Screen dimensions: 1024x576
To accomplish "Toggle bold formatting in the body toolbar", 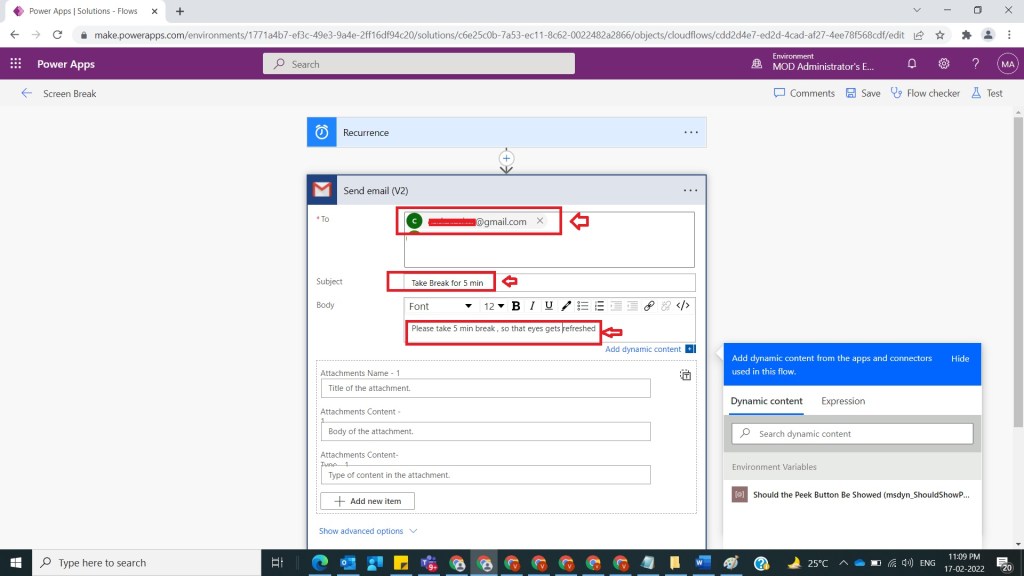I will coord(516,306).
